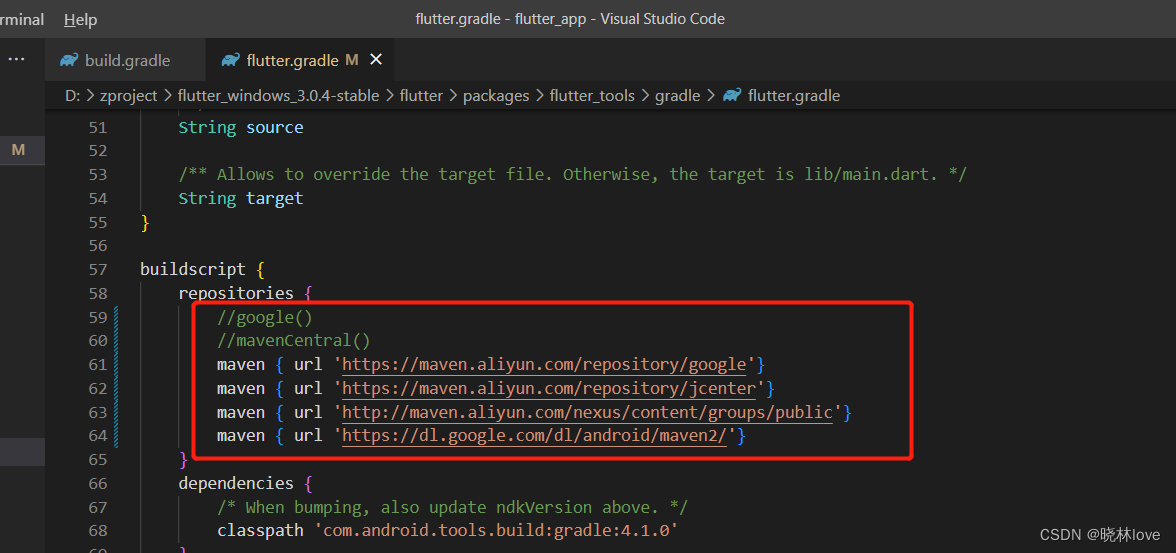Click the 'dependencies' word on line 66

point(236,484)
